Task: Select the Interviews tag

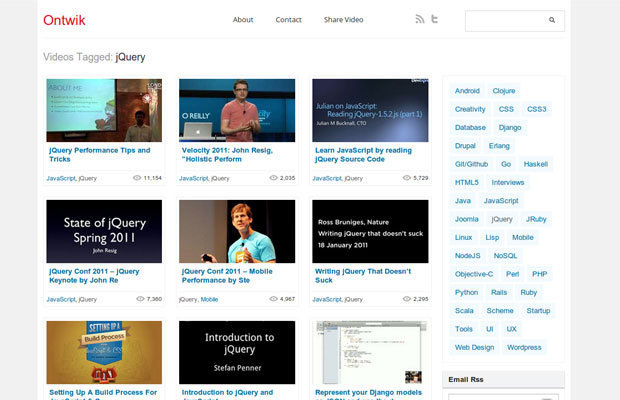Action: pos(508,182)
